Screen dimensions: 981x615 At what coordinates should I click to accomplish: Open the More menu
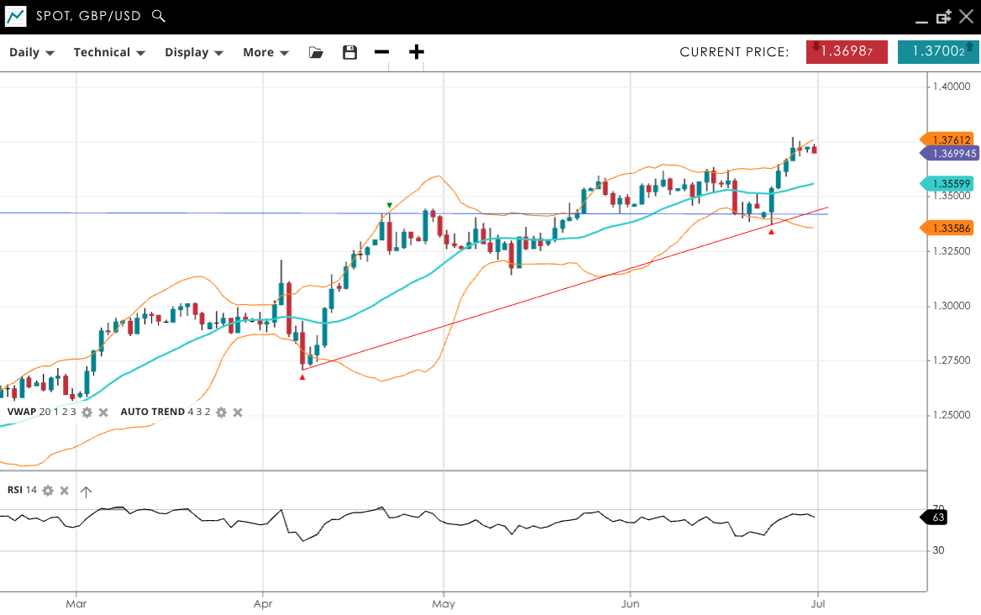click(x=265, y=52)
